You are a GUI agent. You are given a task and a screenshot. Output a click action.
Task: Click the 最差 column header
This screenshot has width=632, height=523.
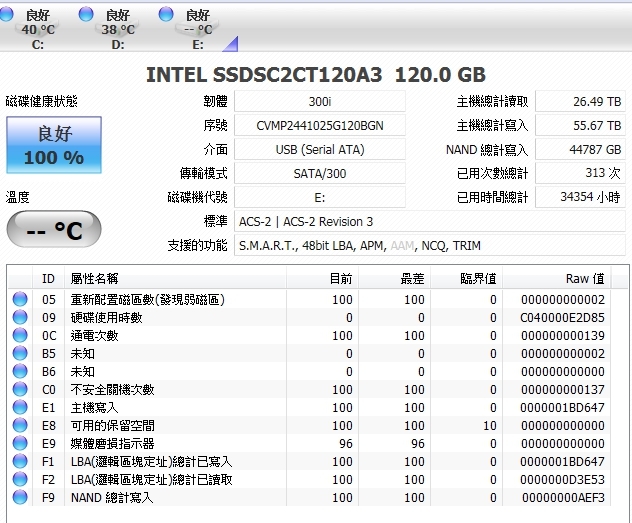click(x=395, y=278)
